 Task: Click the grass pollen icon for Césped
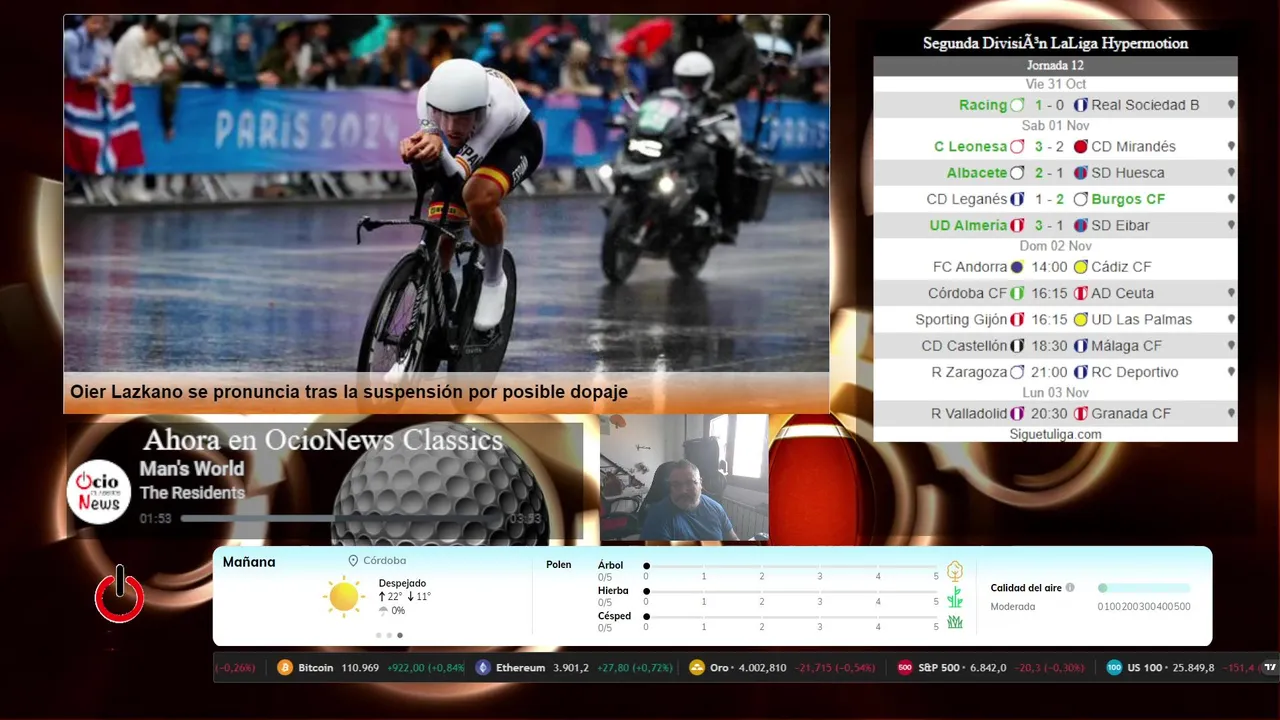955,622
